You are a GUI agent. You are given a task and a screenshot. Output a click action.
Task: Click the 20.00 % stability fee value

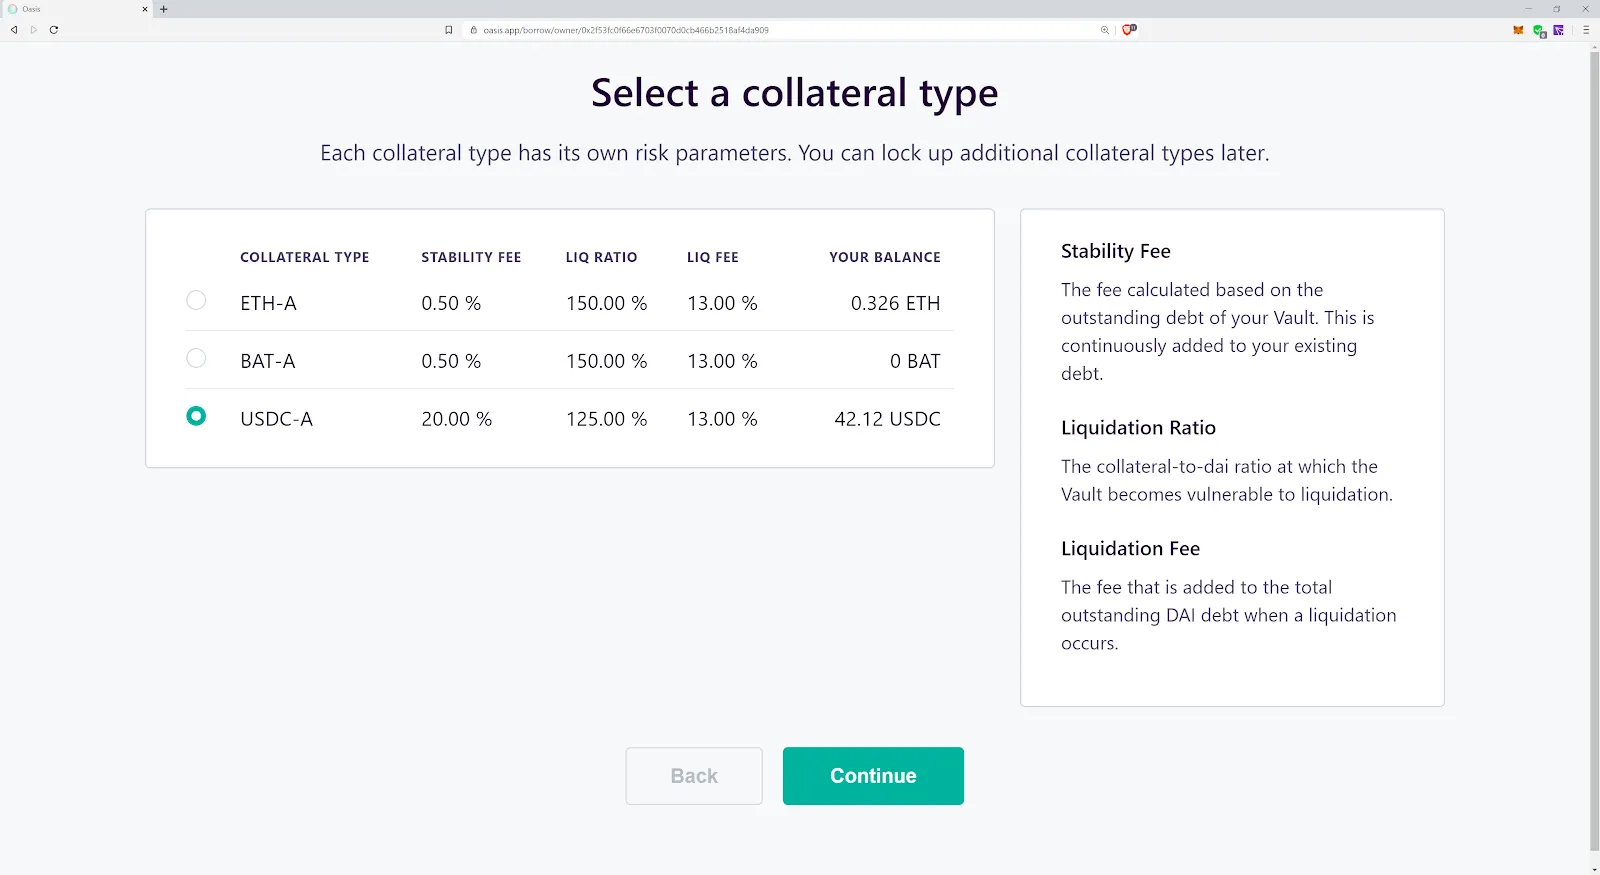(x=456, y=419)
